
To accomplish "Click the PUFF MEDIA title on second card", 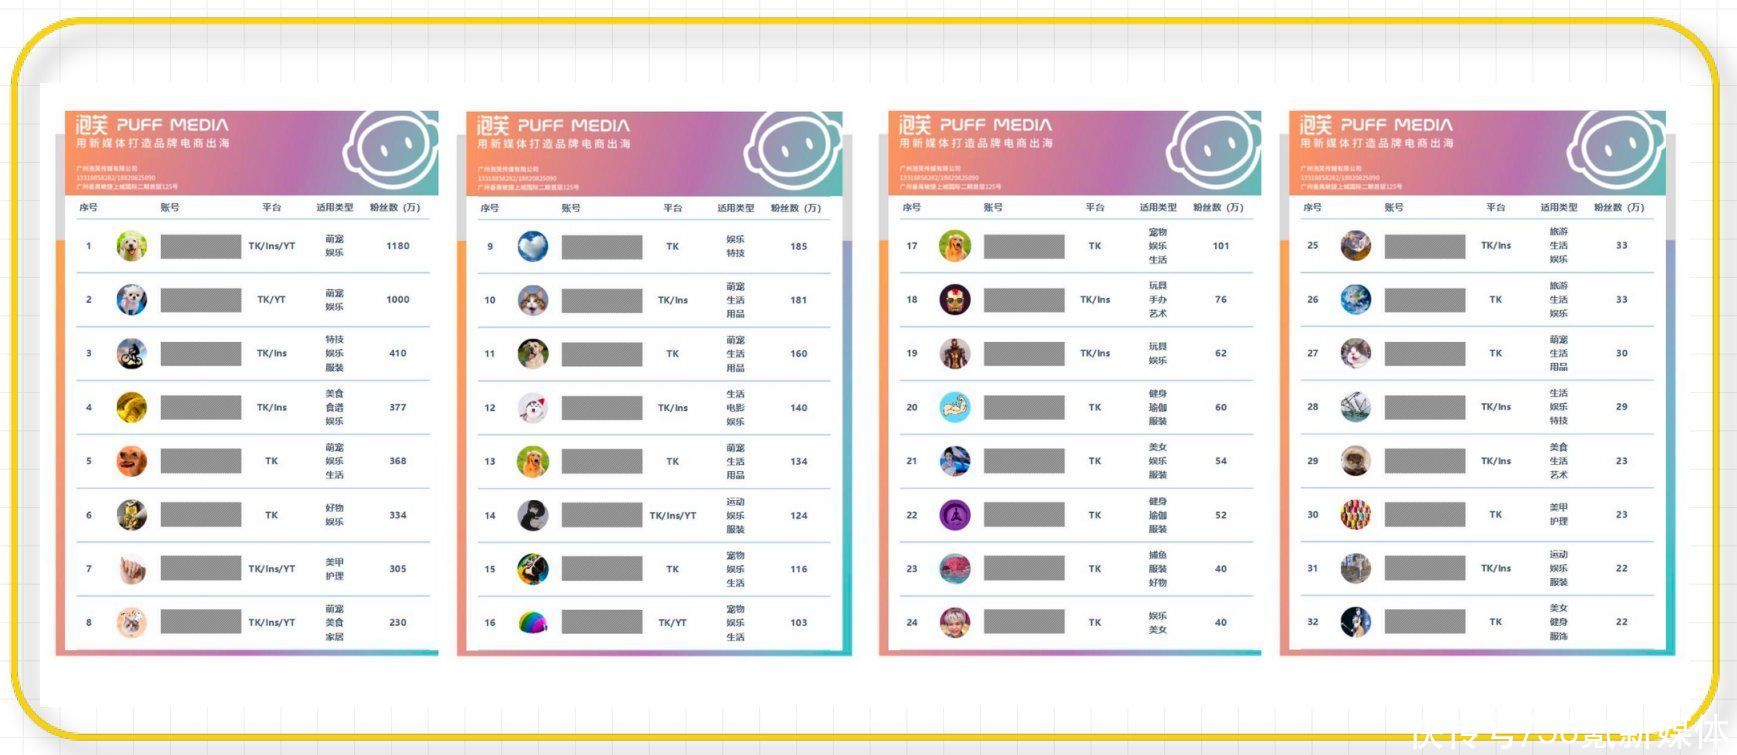I will [x=574, y=126].
